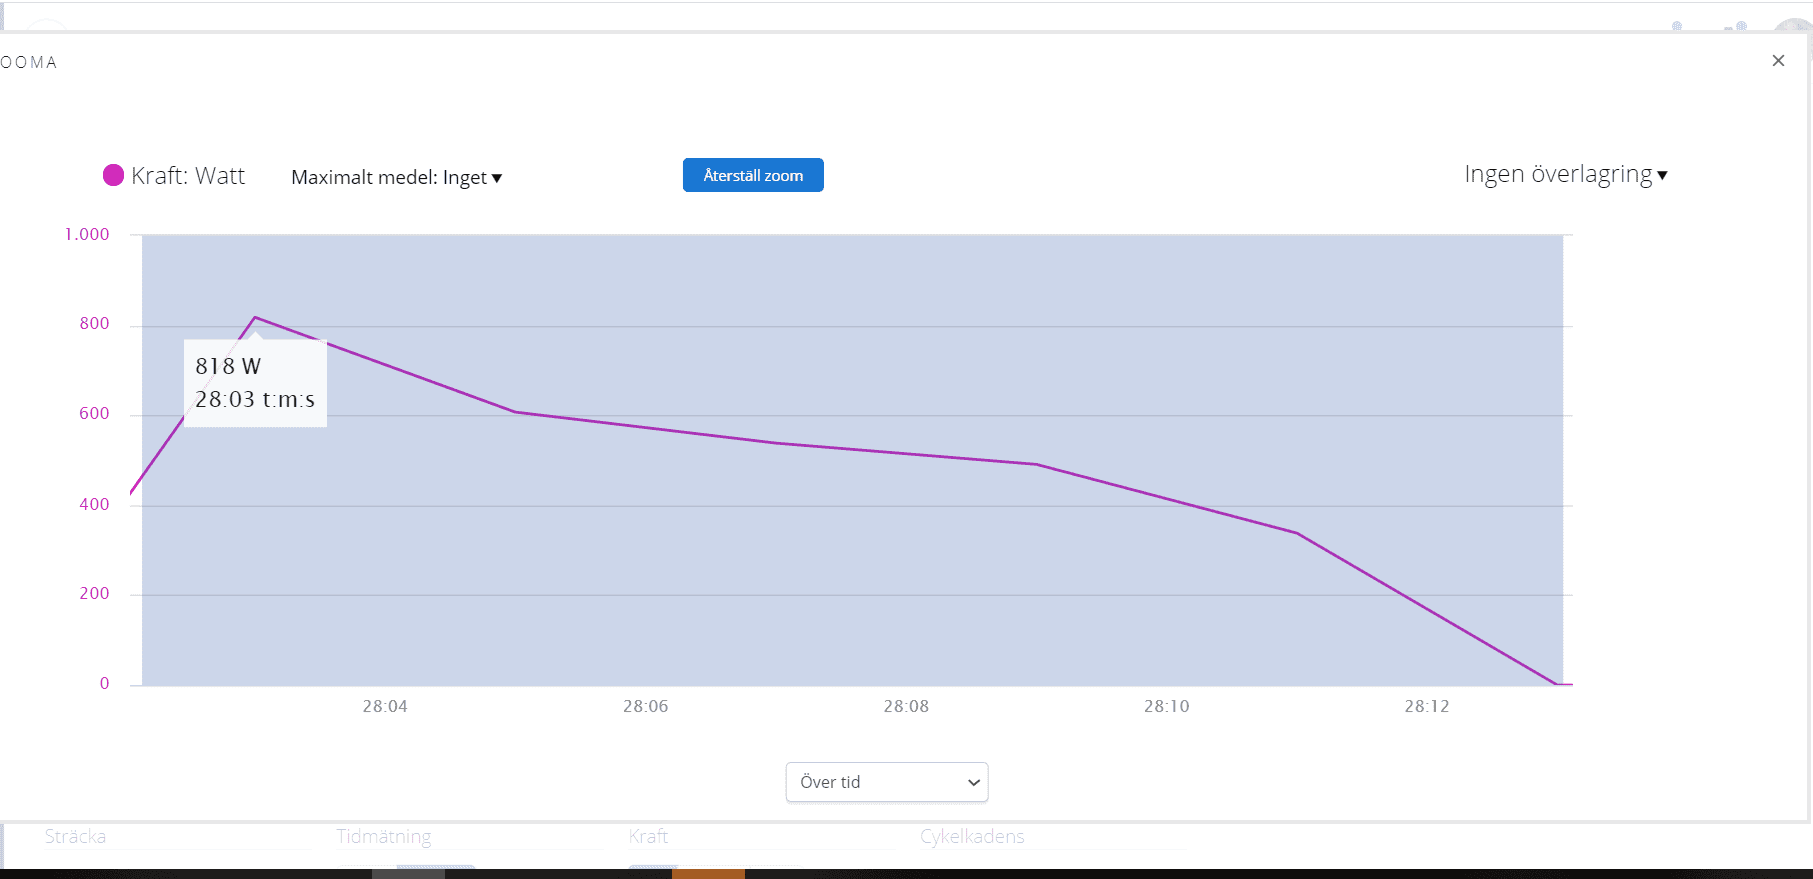Toggle the Kraft: Watt series label
The height and width of the screenshot is (879, 1813).
(188, 176)
